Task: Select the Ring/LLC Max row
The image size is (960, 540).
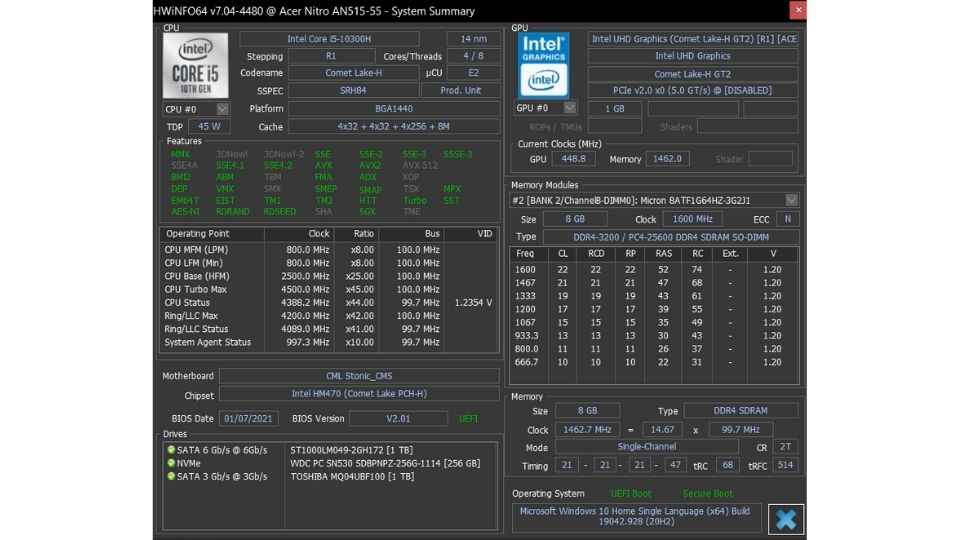Action: pos(329,316)
